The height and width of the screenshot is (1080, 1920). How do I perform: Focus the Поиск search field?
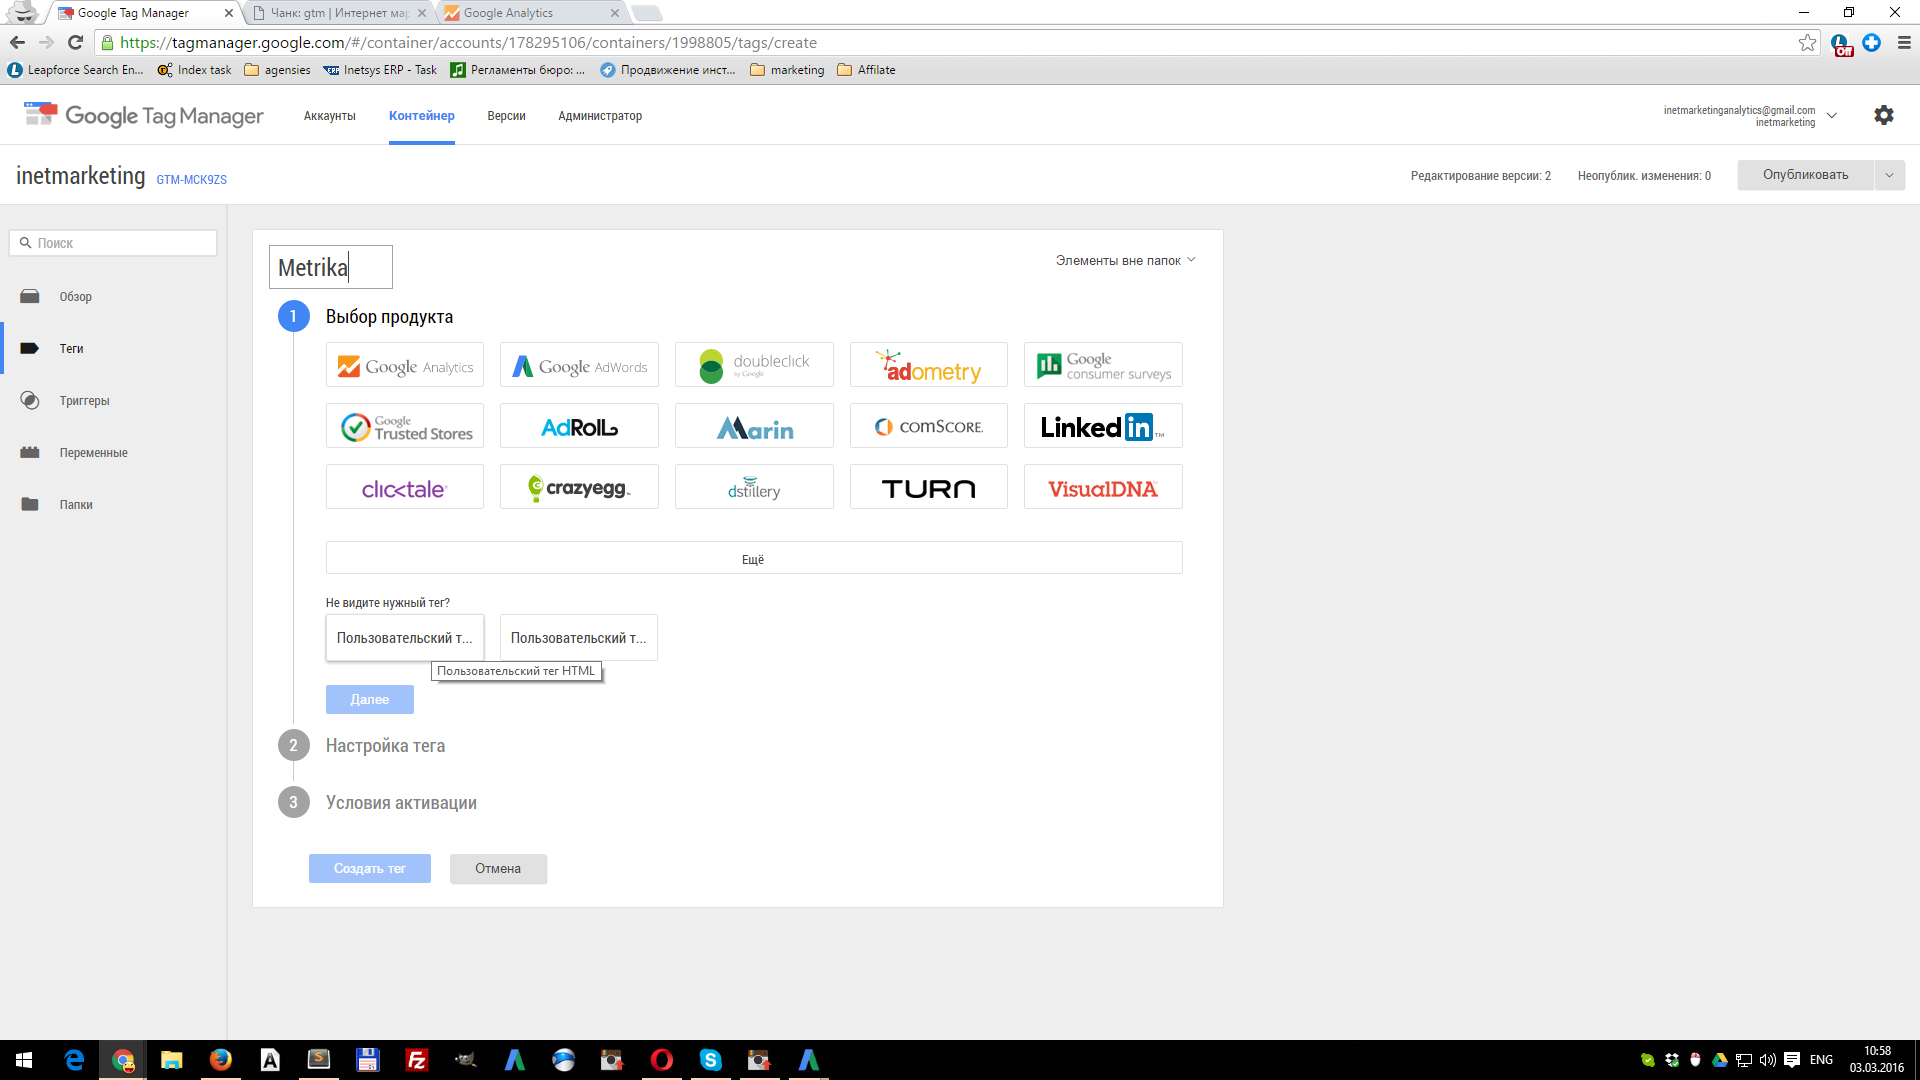[113, 243]
